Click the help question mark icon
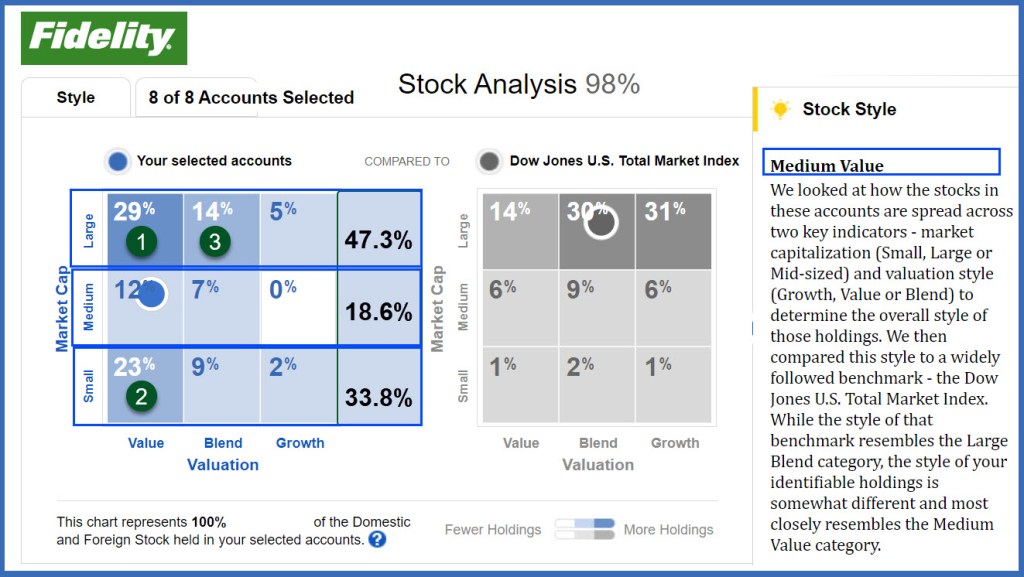Screen dimensions: 1024x577 (x=377, y=540)
